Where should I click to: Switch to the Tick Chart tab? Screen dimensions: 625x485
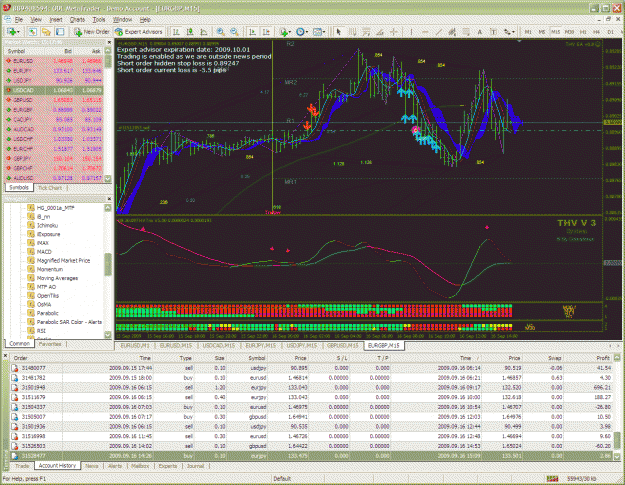coord(50,187)
